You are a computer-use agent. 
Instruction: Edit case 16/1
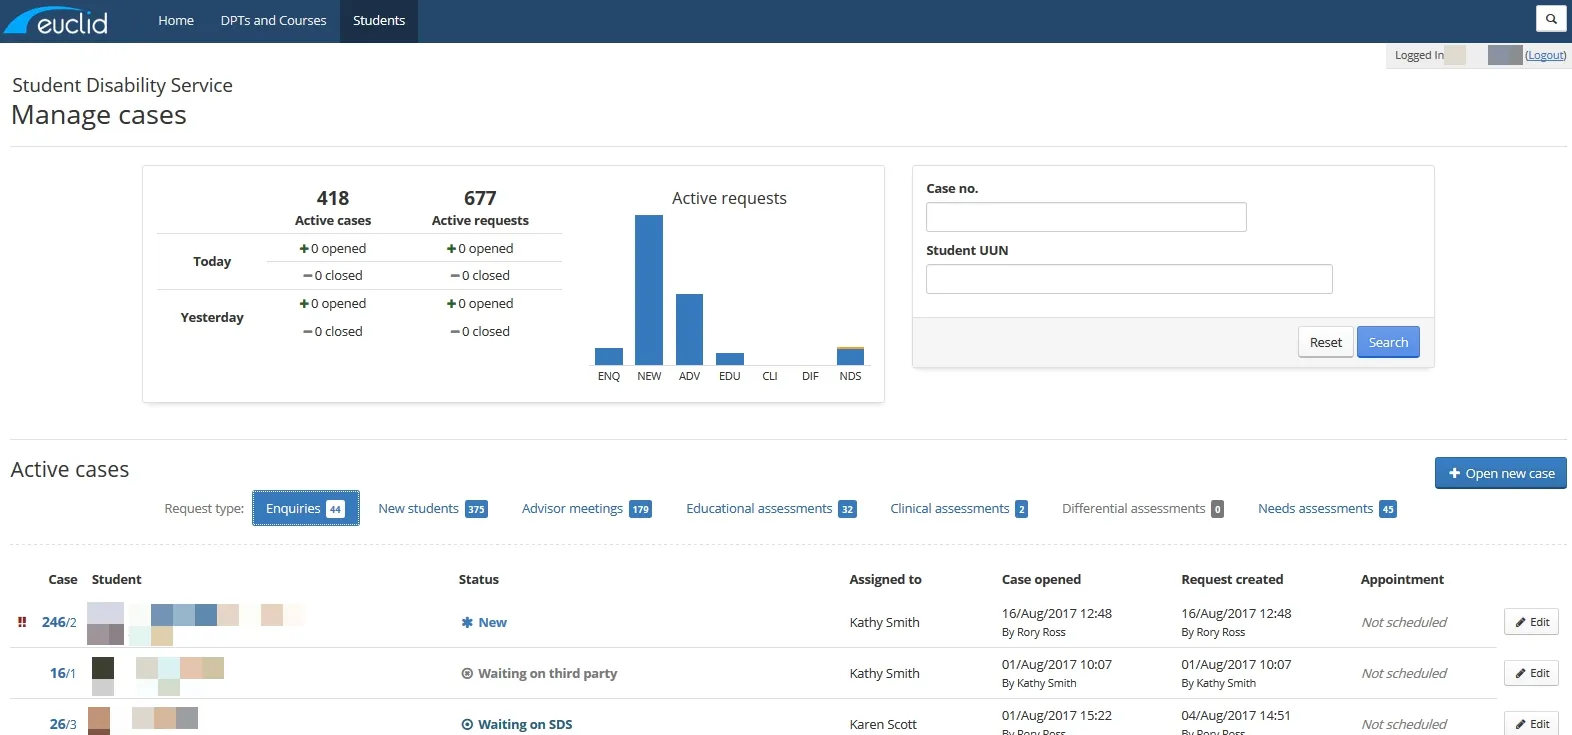pyautogui.click(x=1531, y=673)
